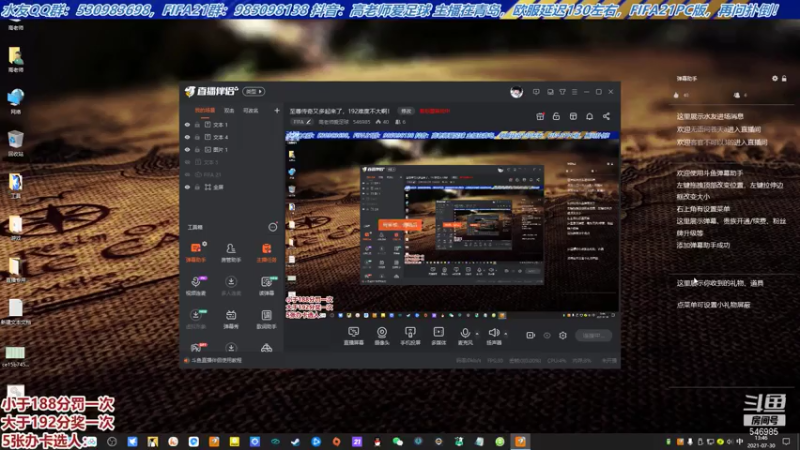The image size is (800, 450).
Task: Toggle visibility of 全屏 layer
Action: pos(187,187)
